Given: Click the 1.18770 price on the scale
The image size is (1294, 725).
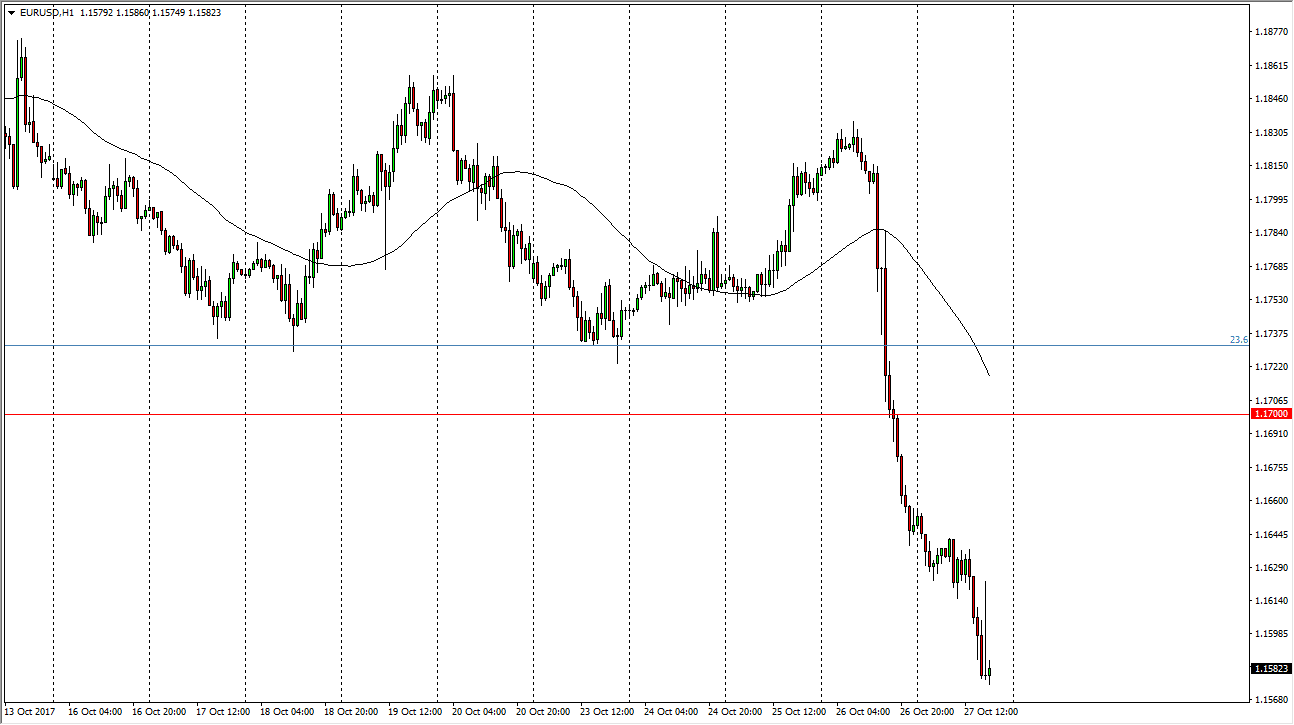Looking at the screenshot, I should point(1271,32).
